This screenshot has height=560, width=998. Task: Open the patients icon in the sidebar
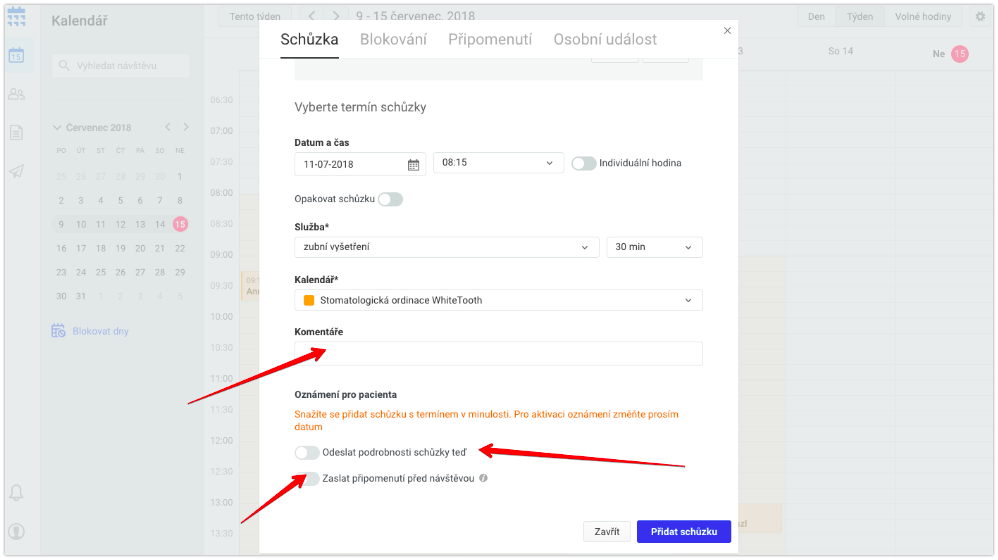point(17,94)
